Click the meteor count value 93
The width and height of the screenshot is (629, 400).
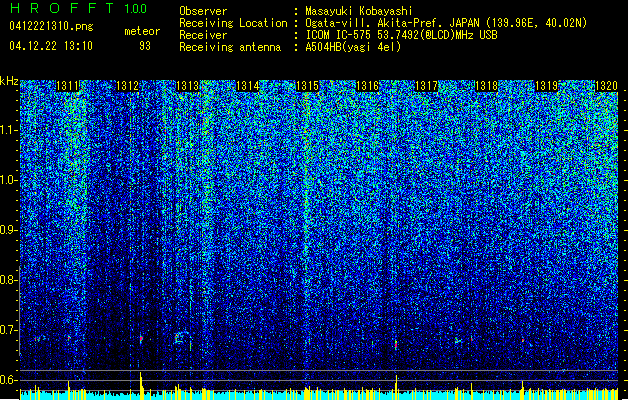145,46
